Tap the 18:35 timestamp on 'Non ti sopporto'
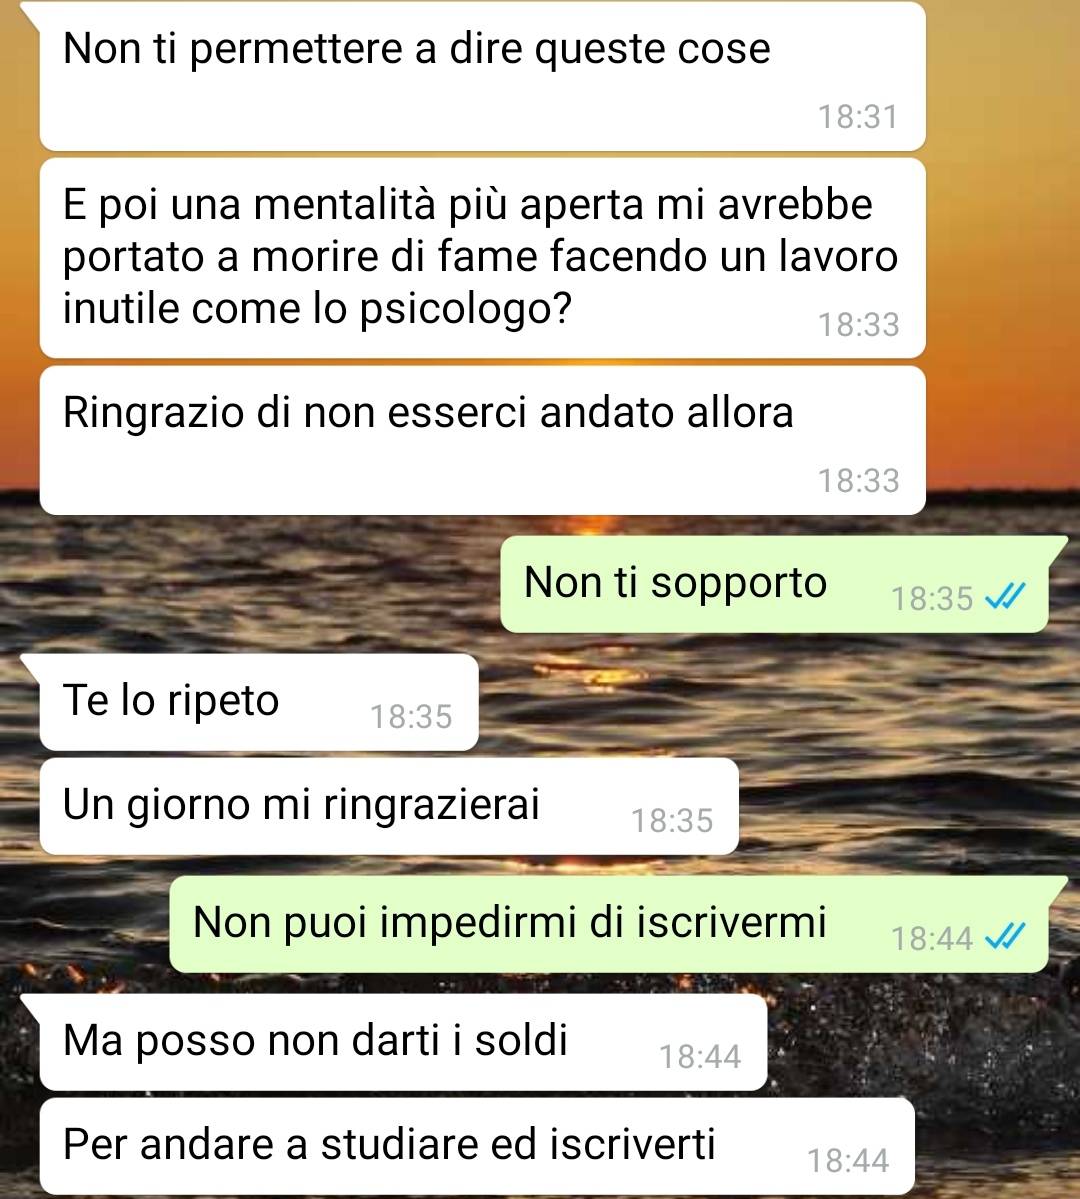1080x1199 pixels. point(932,599)
